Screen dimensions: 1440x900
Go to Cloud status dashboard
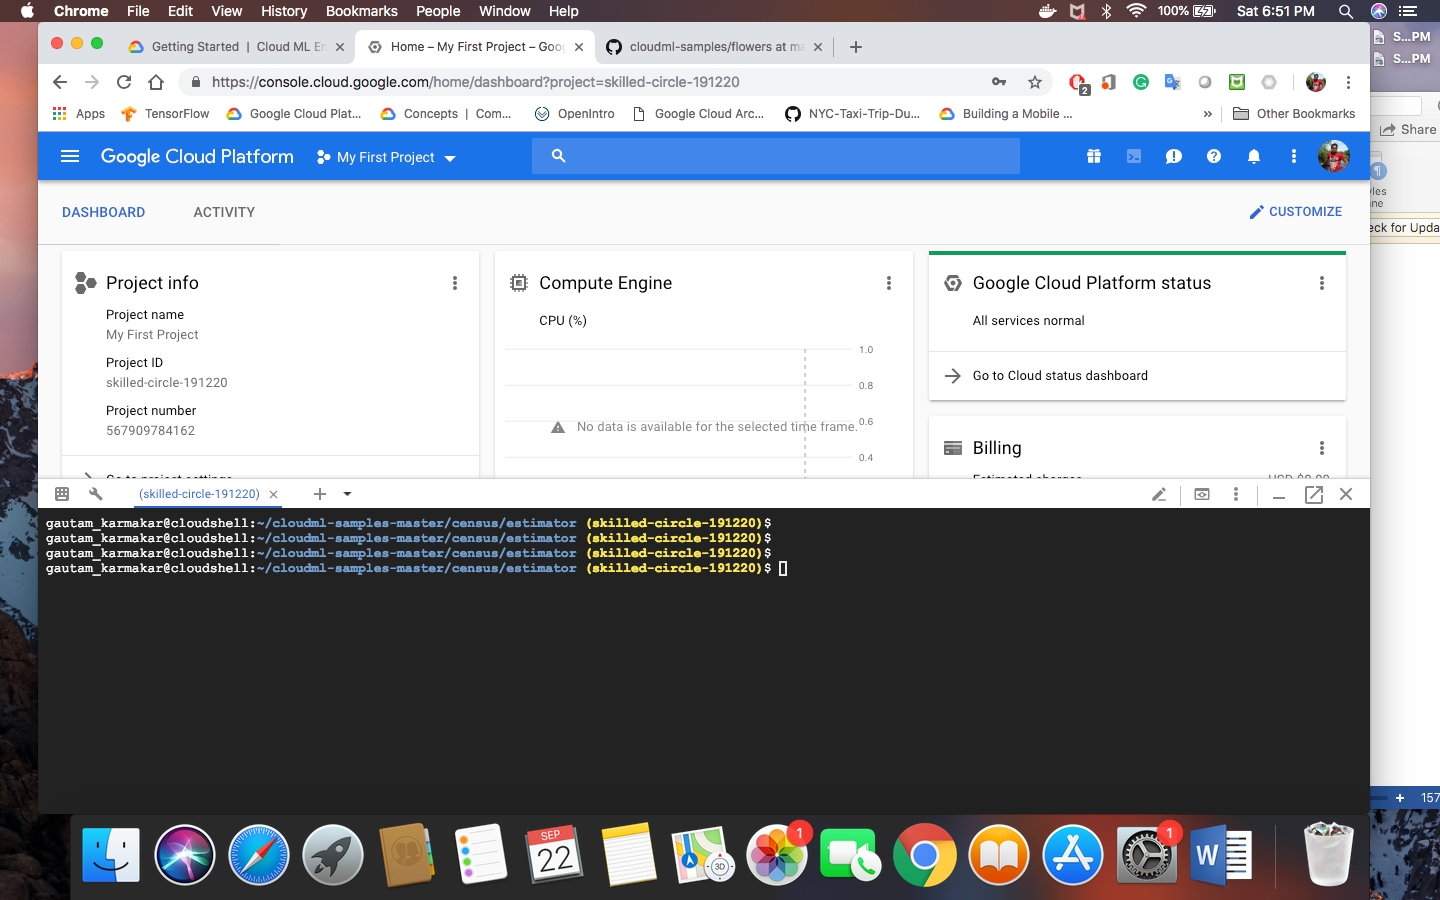click(x=1060, y=375)
